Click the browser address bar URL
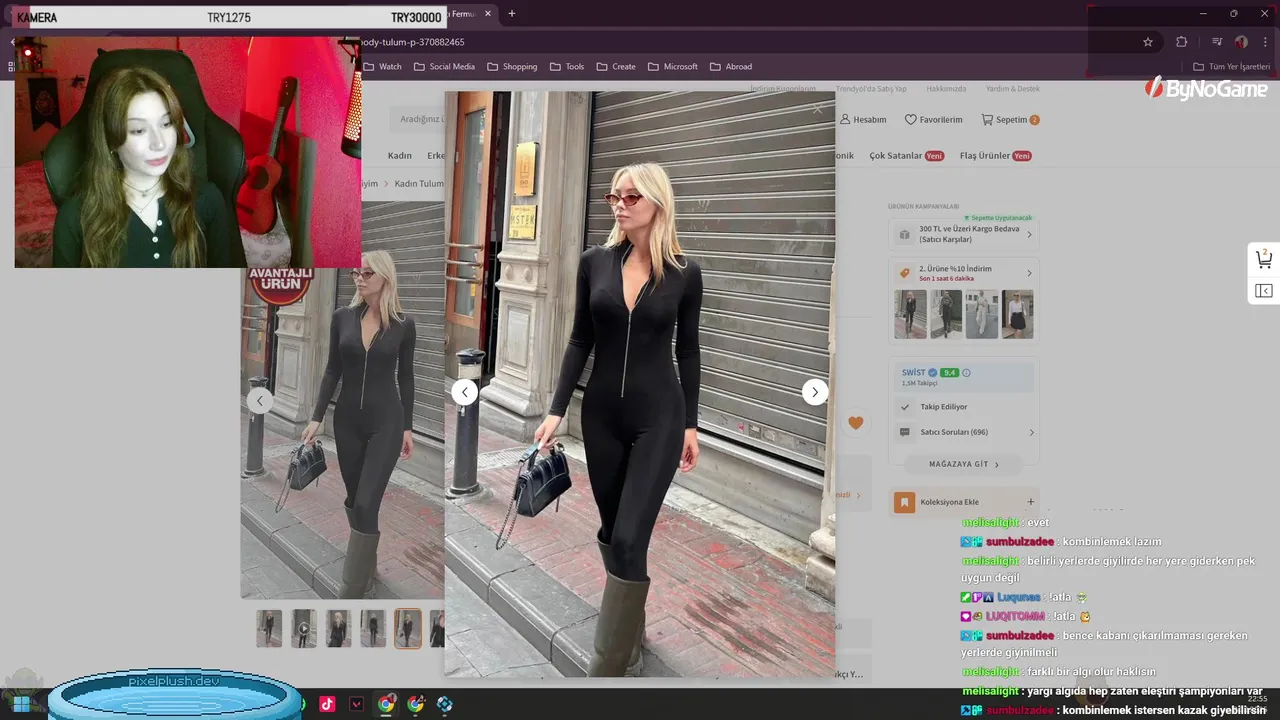1280x720 pixels. pos(413,42)
